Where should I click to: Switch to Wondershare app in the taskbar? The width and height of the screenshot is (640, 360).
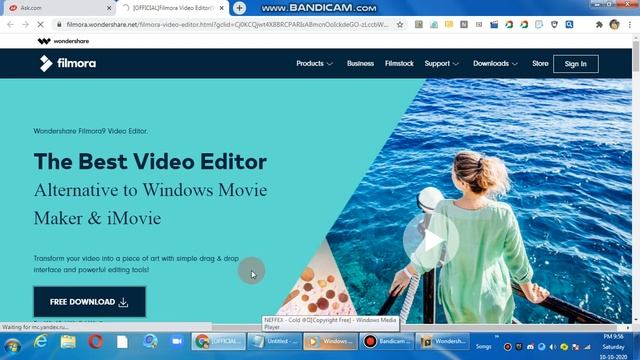point(442,341)
